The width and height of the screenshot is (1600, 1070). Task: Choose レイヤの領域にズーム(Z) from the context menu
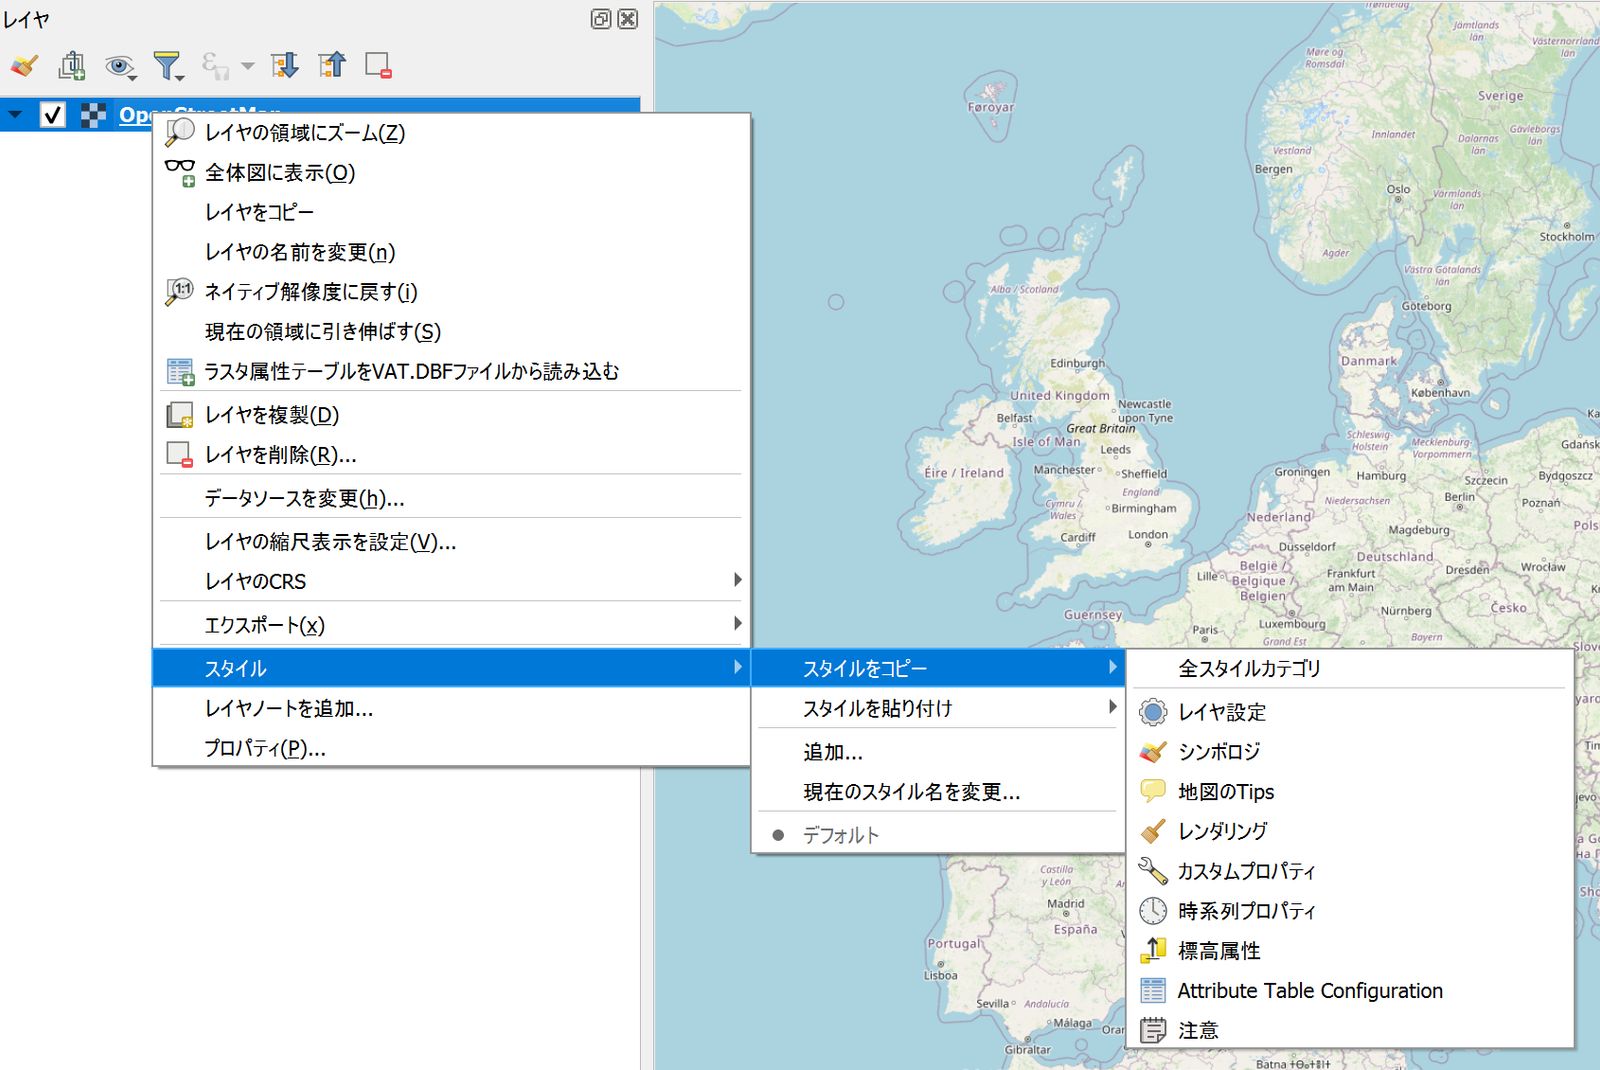point(451,133)
